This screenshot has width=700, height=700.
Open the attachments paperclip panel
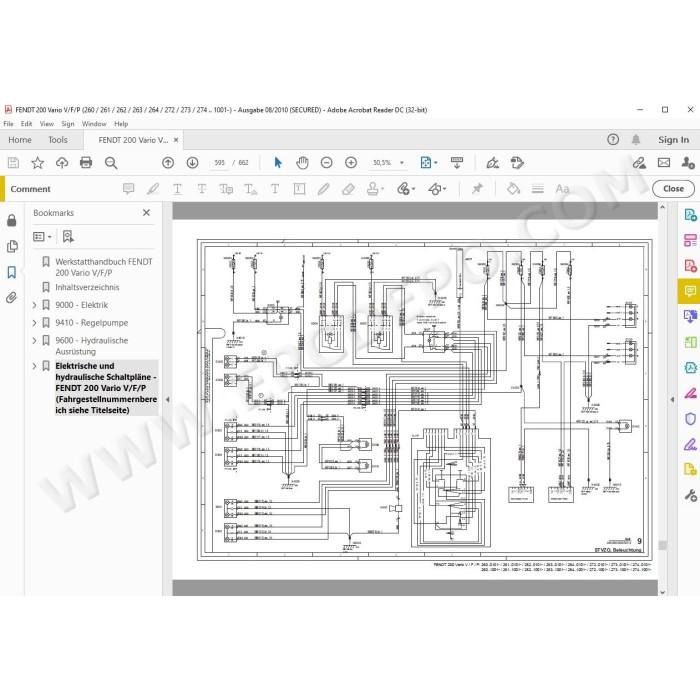point(12,297)
